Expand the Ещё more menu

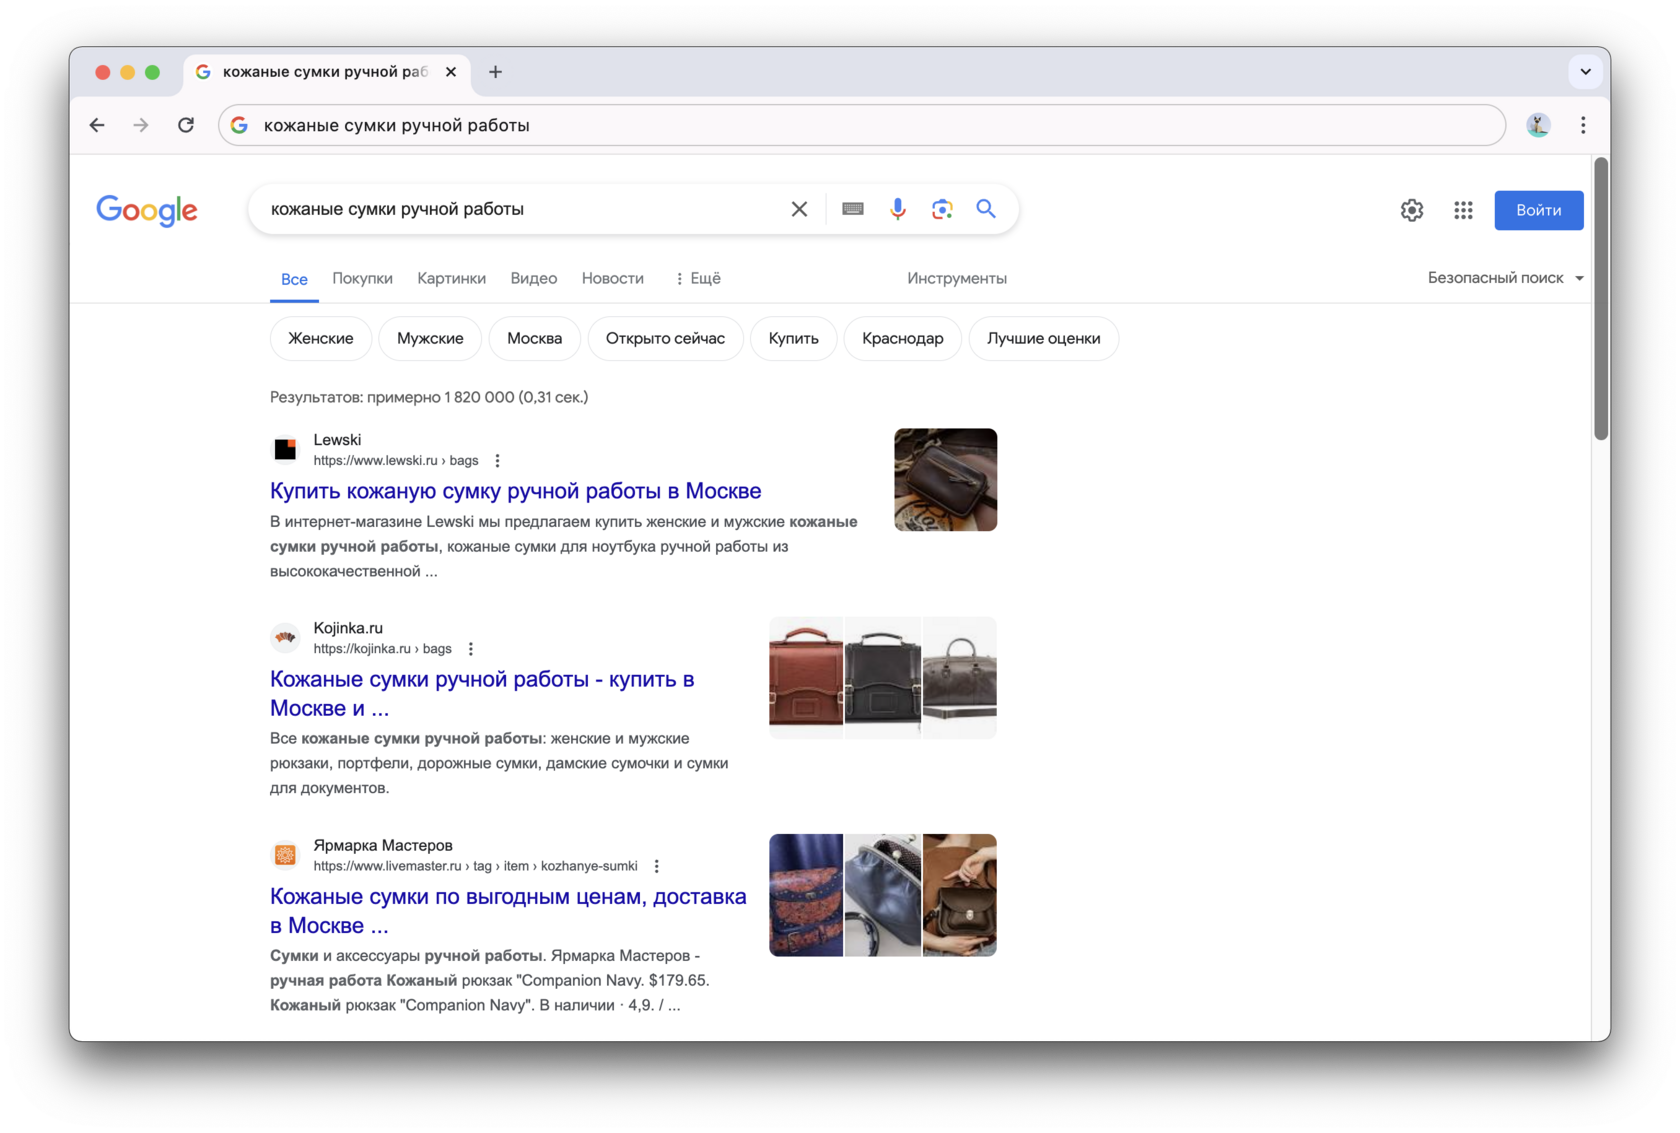pos(698,278)
